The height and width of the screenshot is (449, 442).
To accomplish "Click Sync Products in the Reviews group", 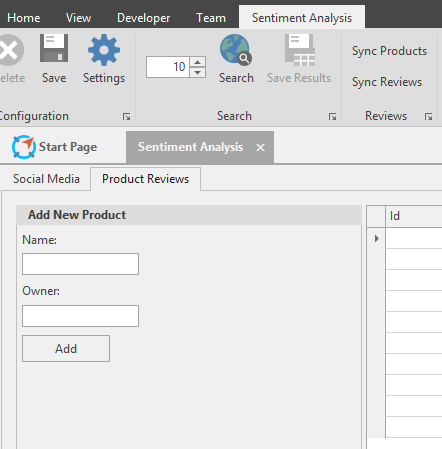I will [x=389, y=51].
